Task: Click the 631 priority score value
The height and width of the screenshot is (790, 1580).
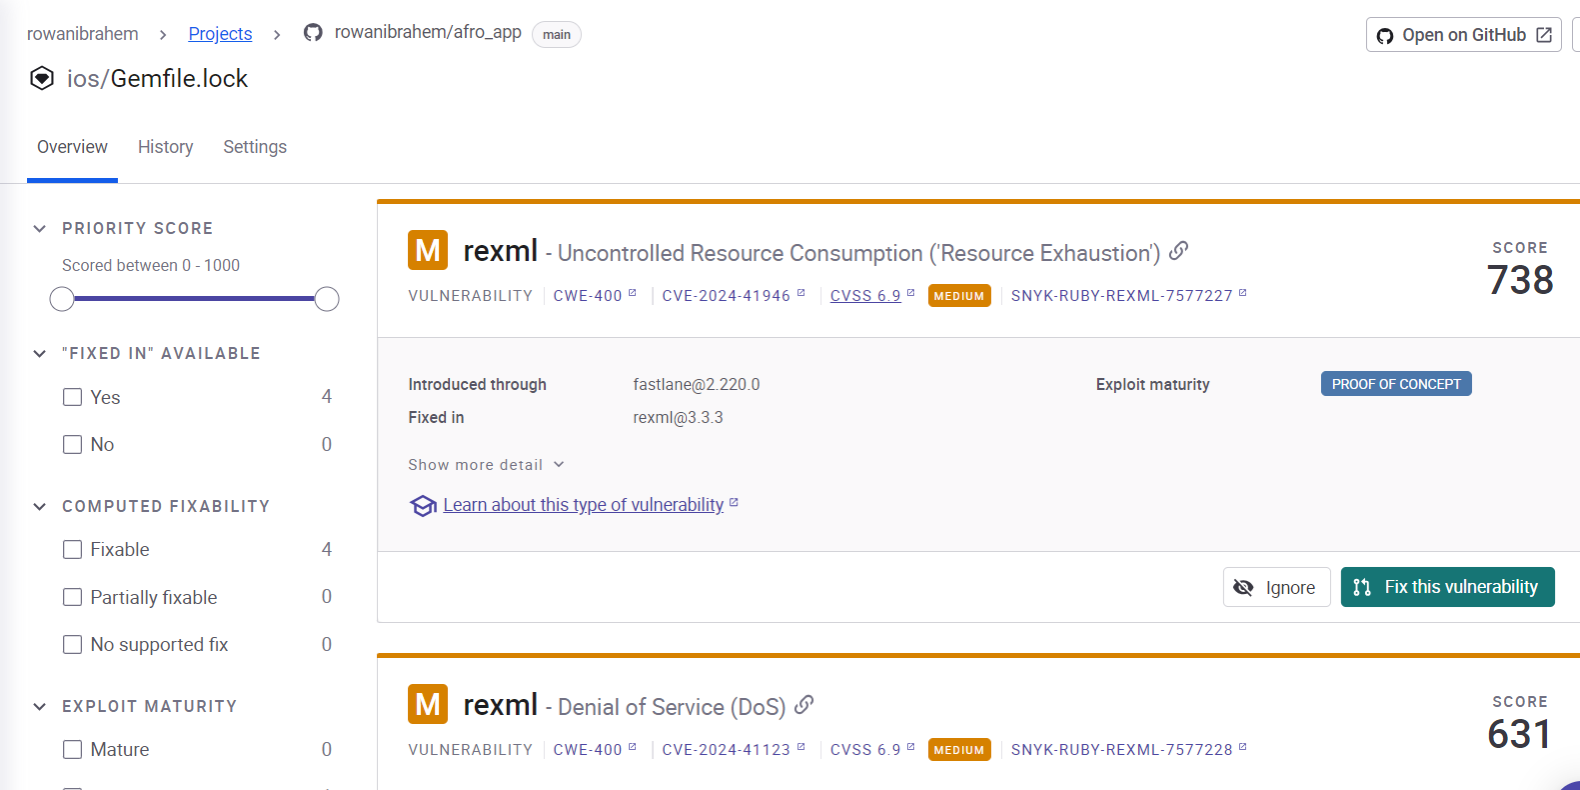Action: (x=1520, y=734)
